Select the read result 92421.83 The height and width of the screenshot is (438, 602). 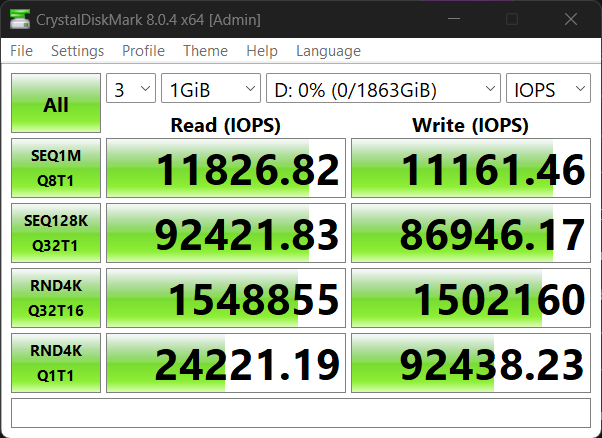[226, 233]
